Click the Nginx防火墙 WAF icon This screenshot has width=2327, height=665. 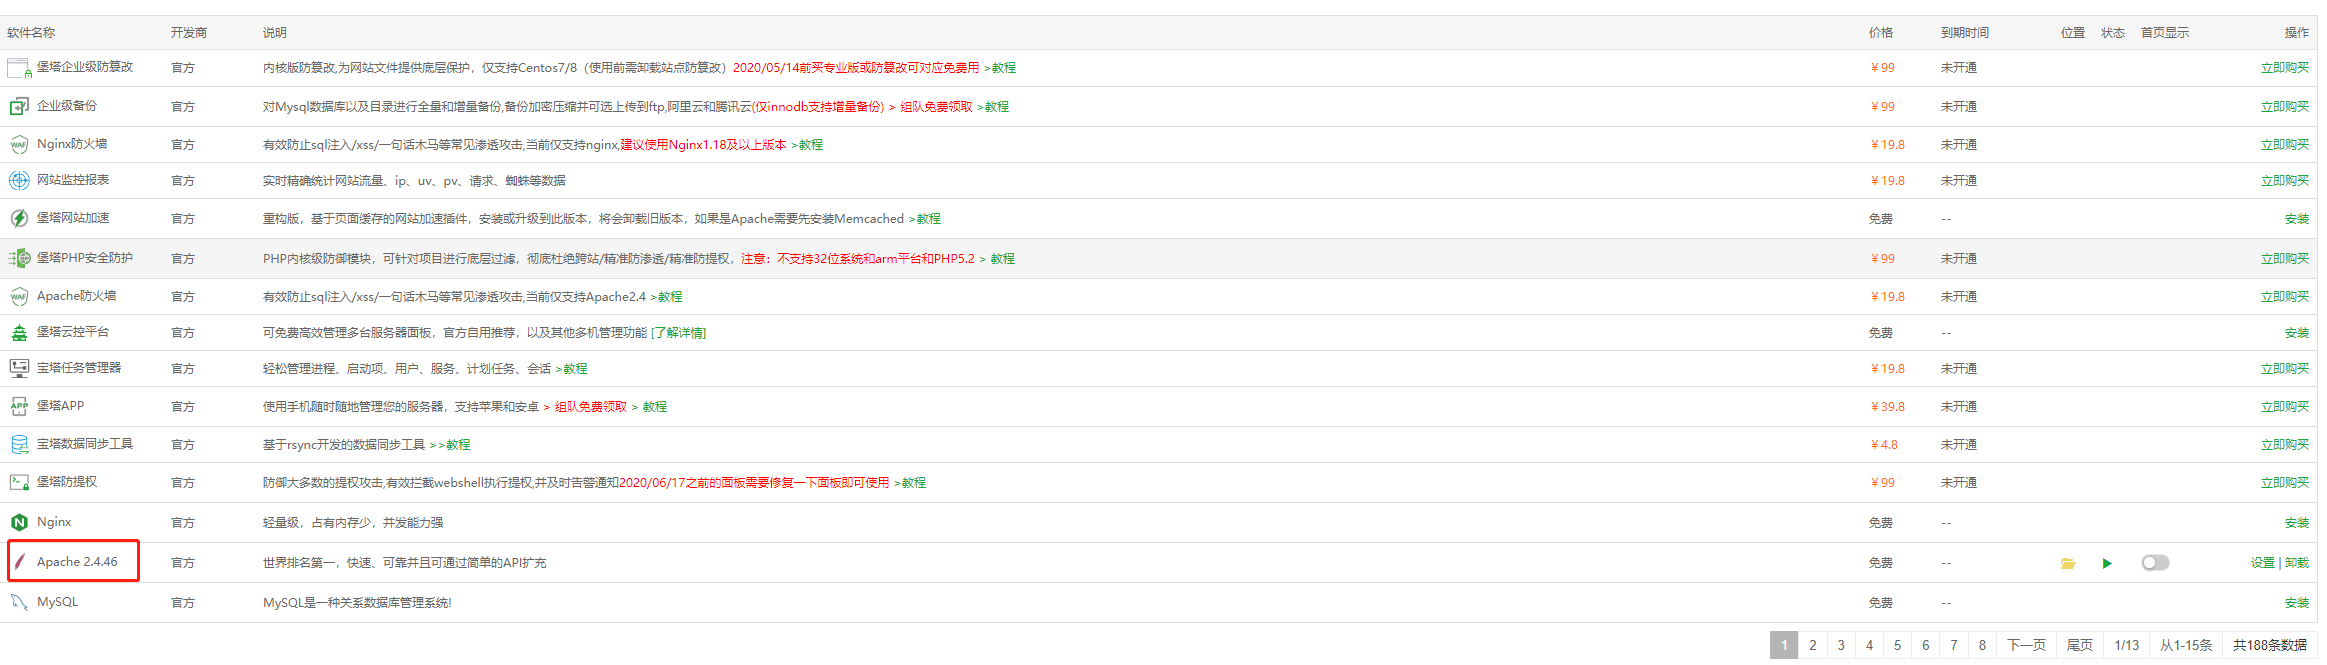(19, 144)
